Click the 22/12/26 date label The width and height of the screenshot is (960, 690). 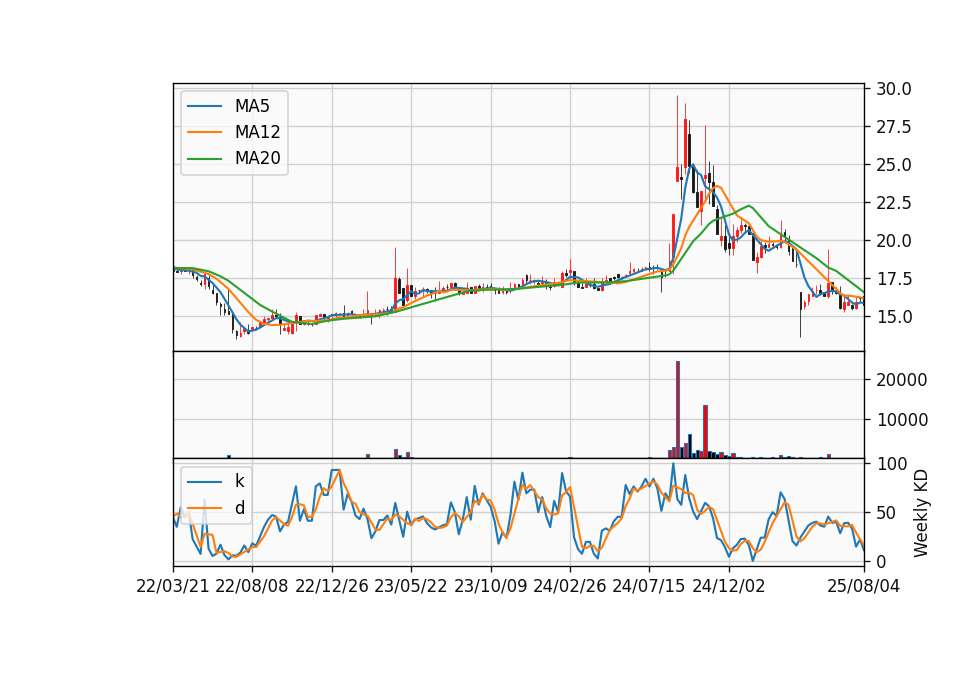(332, 587)
